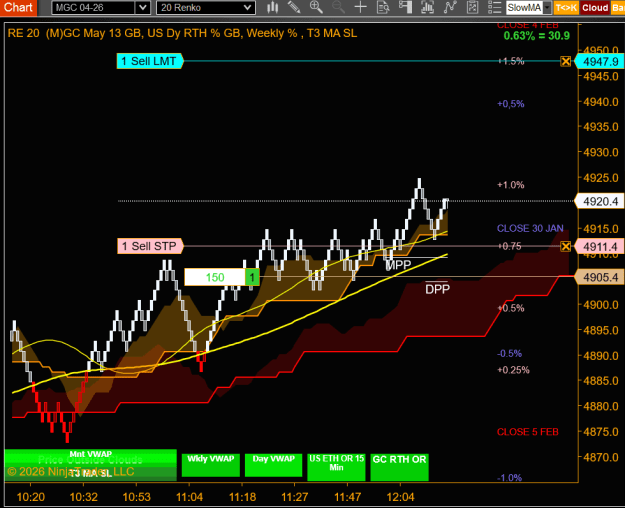Click the 10:20 time axis label
This screenshot has height=508, width=625.
31,497
